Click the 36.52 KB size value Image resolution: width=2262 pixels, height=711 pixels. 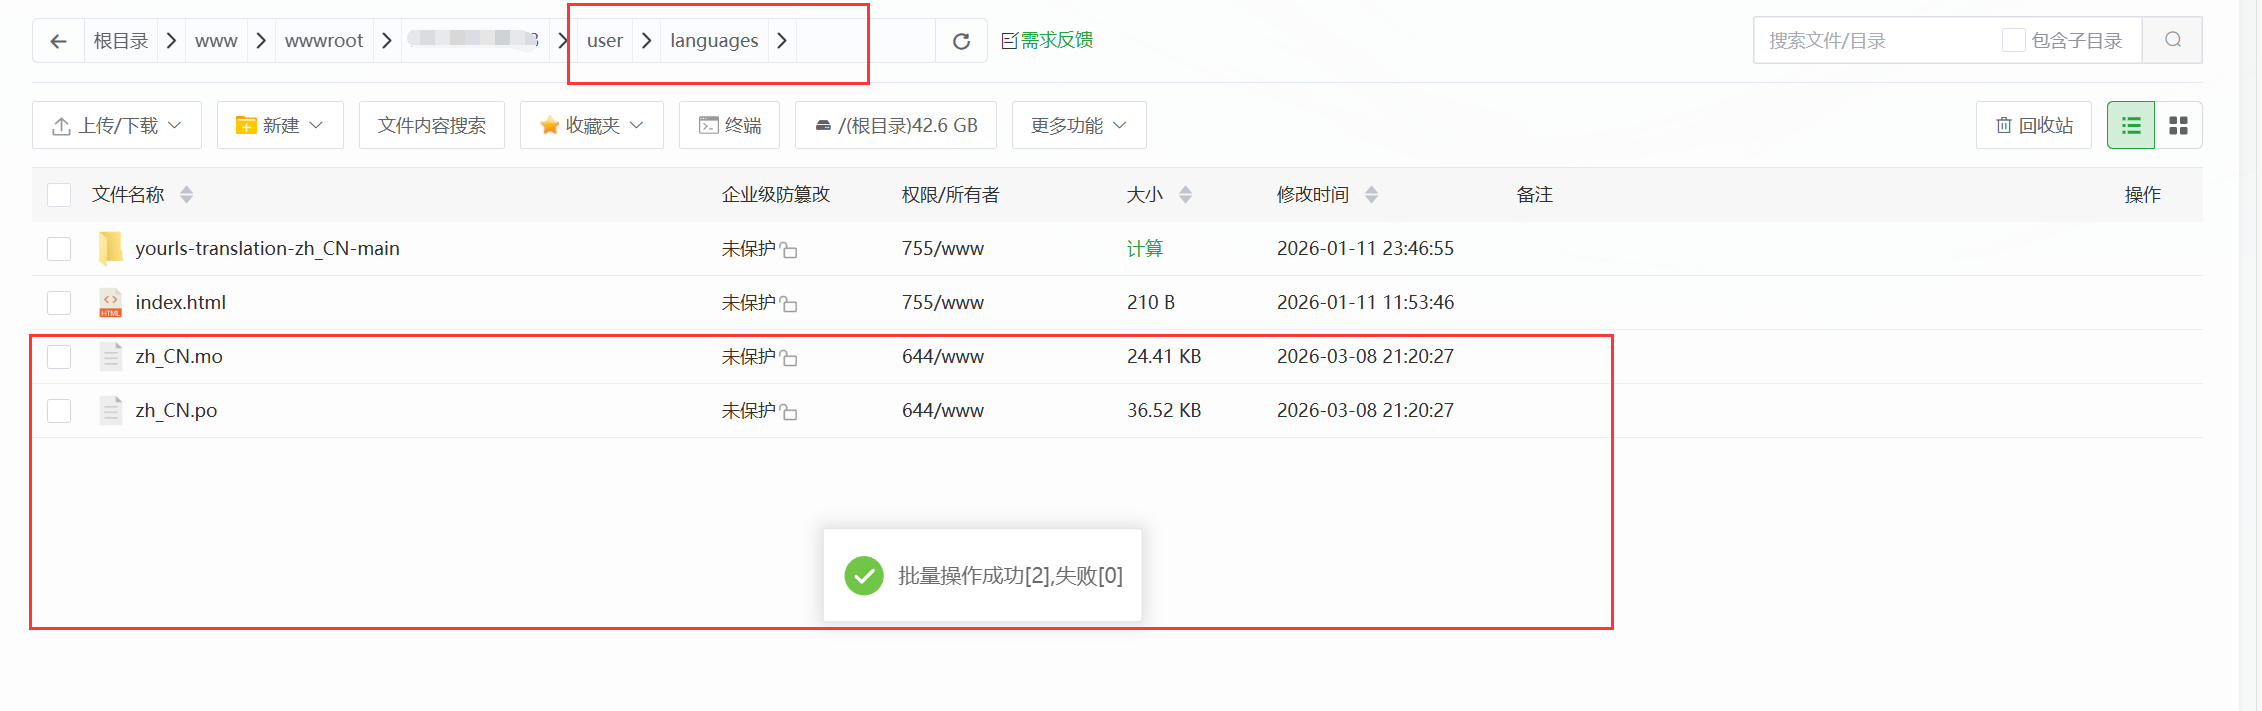tap(1164, 410)
